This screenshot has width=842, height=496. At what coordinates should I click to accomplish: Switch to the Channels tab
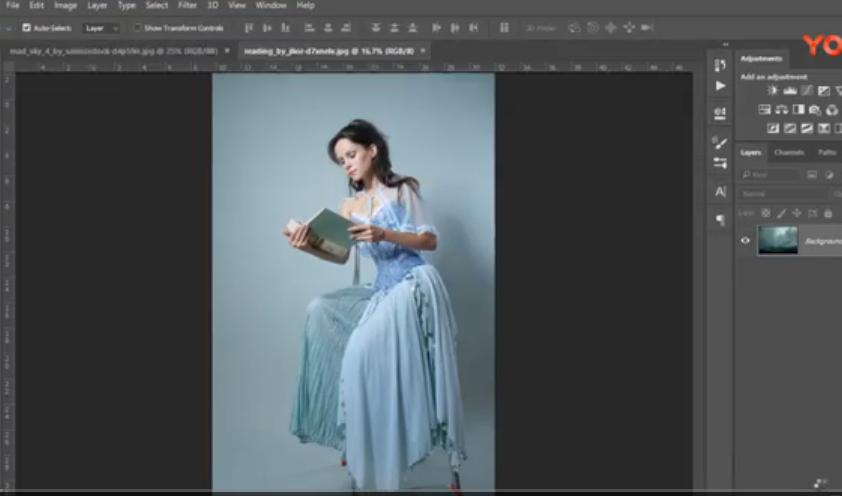click(789, 152)
